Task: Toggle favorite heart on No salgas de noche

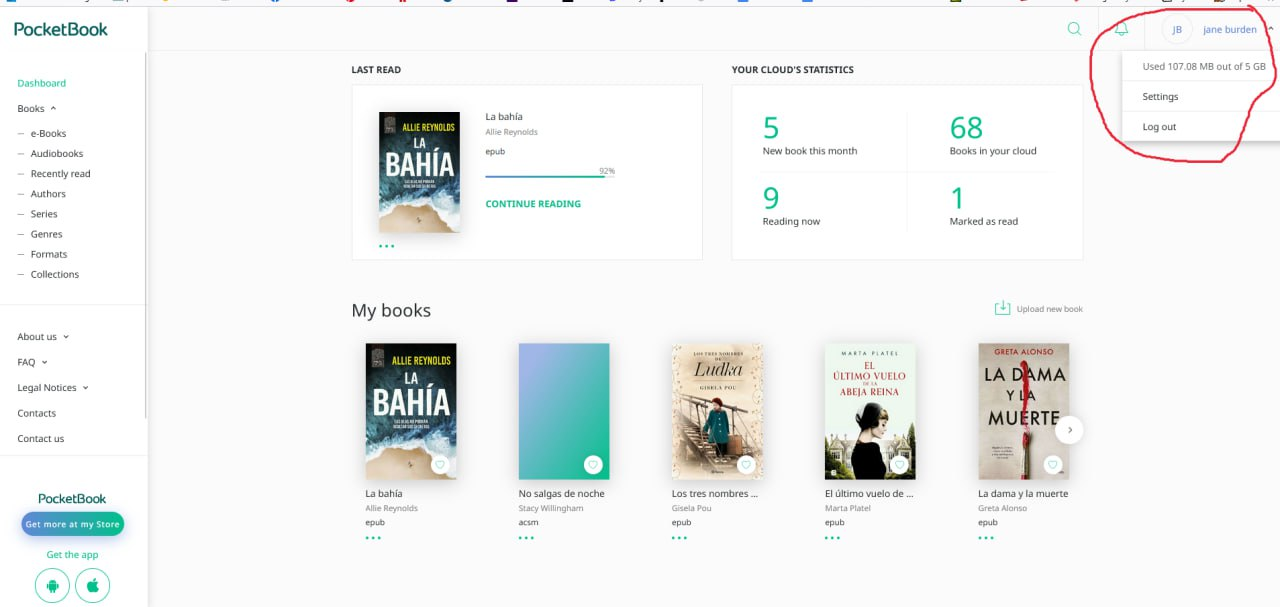Action: (x=593, y=464)
